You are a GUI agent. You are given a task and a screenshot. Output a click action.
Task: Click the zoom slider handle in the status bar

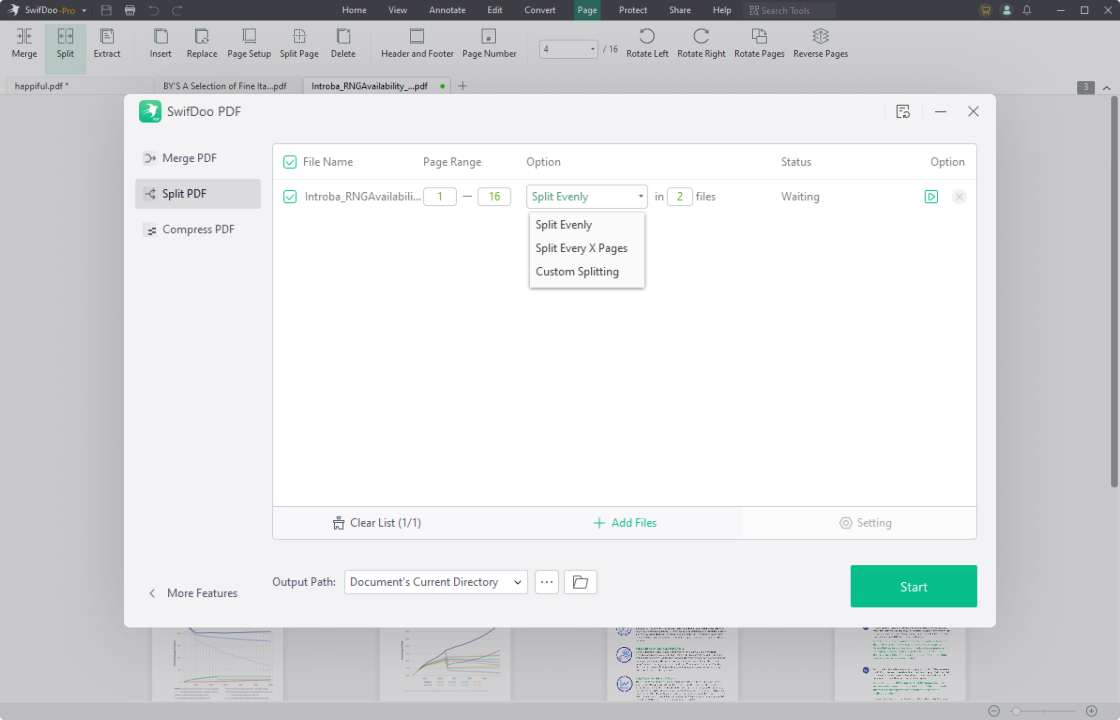tap(1016, 711)
